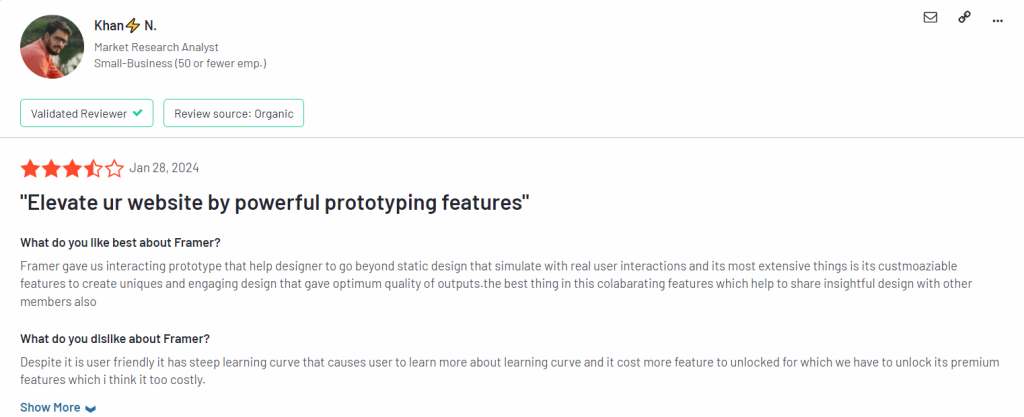This screenshot has height=417, width=1024.
Task: Click the Show More link text
Action: (50, 407)
